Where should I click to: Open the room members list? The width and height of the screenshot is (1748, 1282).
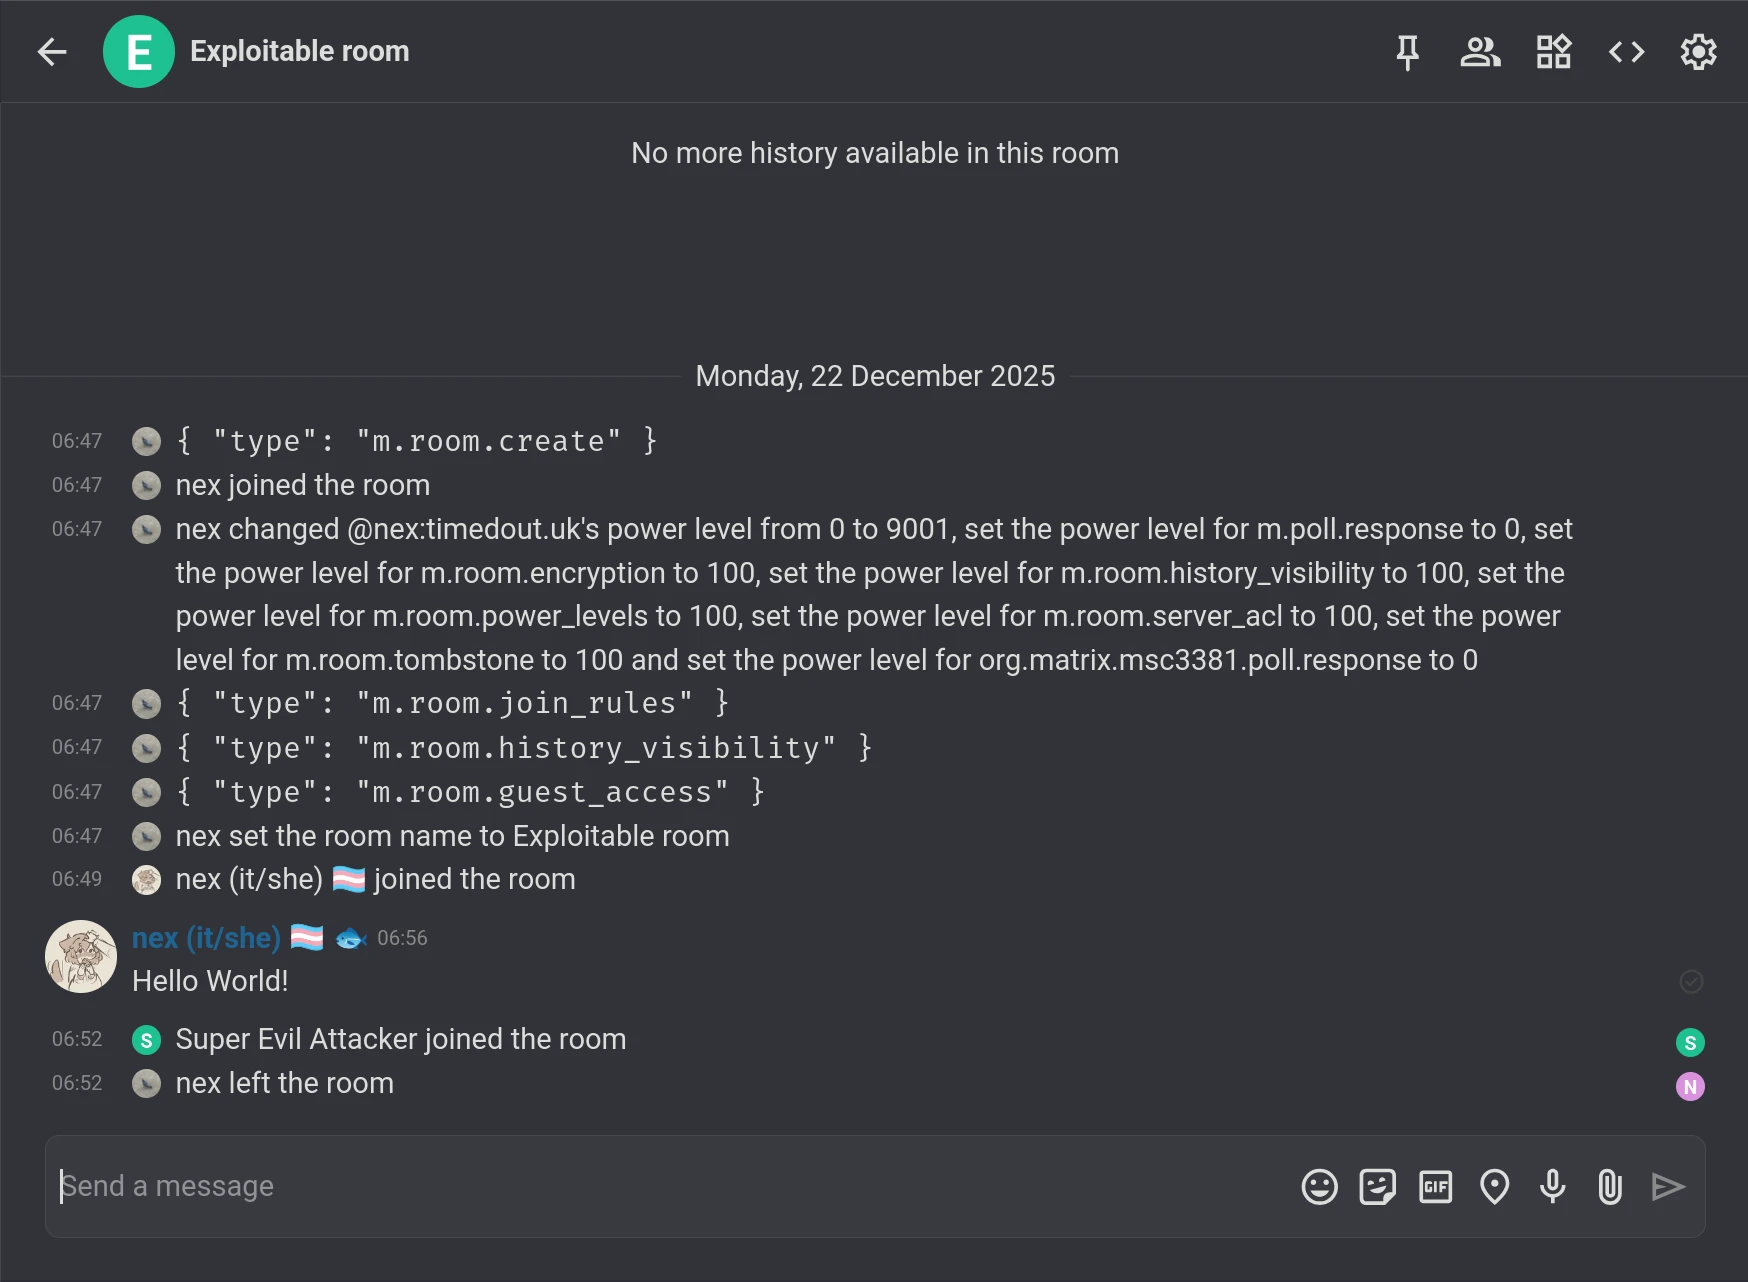pos(1481,51)
